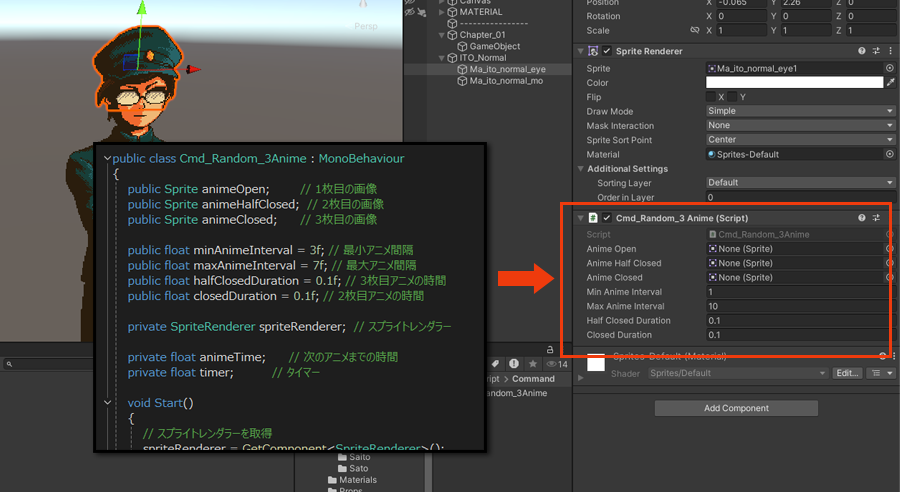Screen dimensions: 900x492
Task: Click the white Color swatch field
Action: 794,82
